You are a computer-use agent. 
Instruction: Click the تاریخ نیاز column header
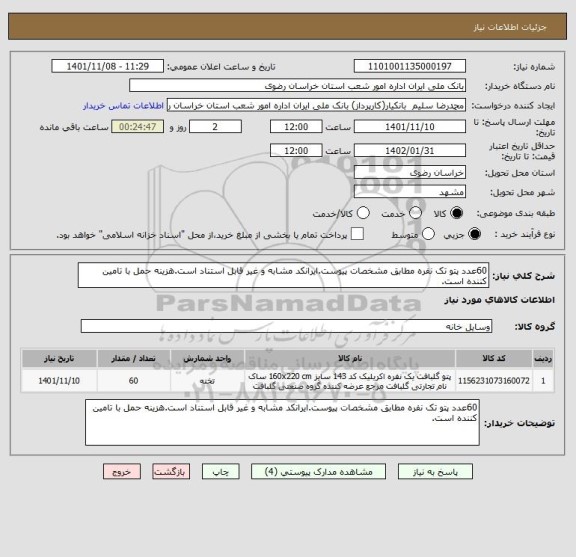coord(59,358)
